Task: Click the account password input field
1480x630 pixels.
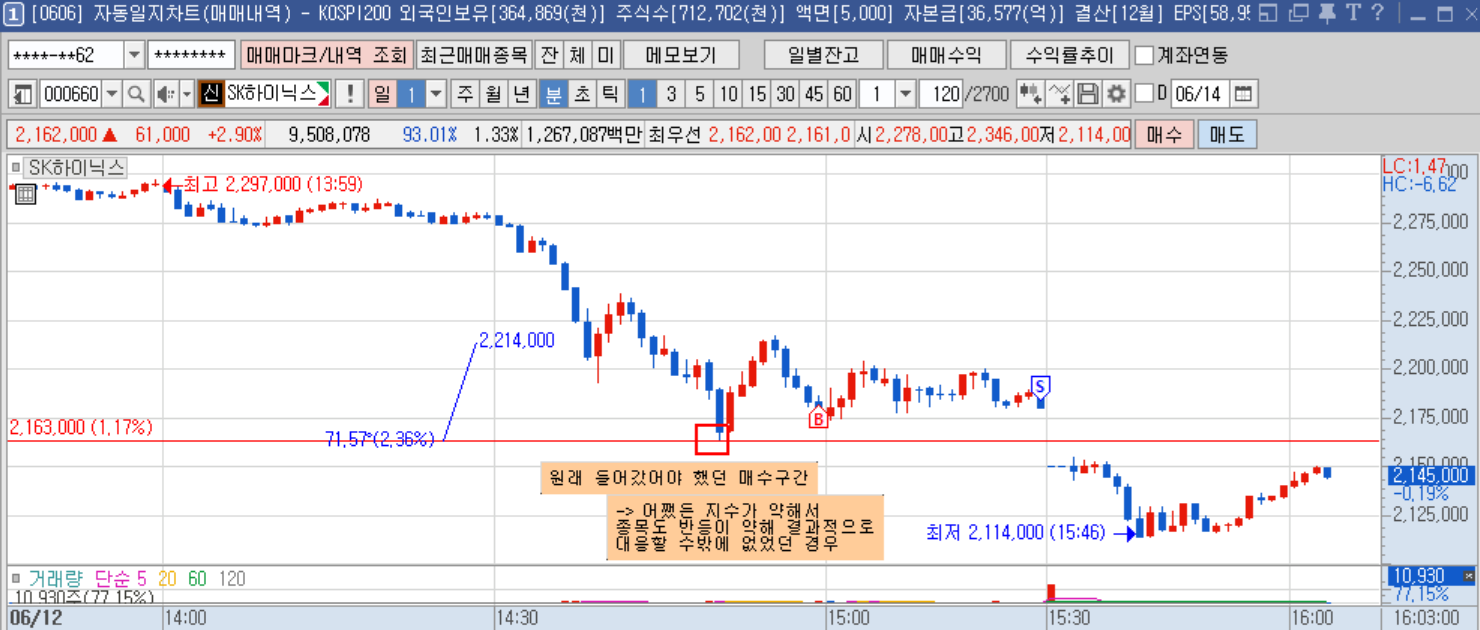Action: pyautogui.click(x=192, y=55)
